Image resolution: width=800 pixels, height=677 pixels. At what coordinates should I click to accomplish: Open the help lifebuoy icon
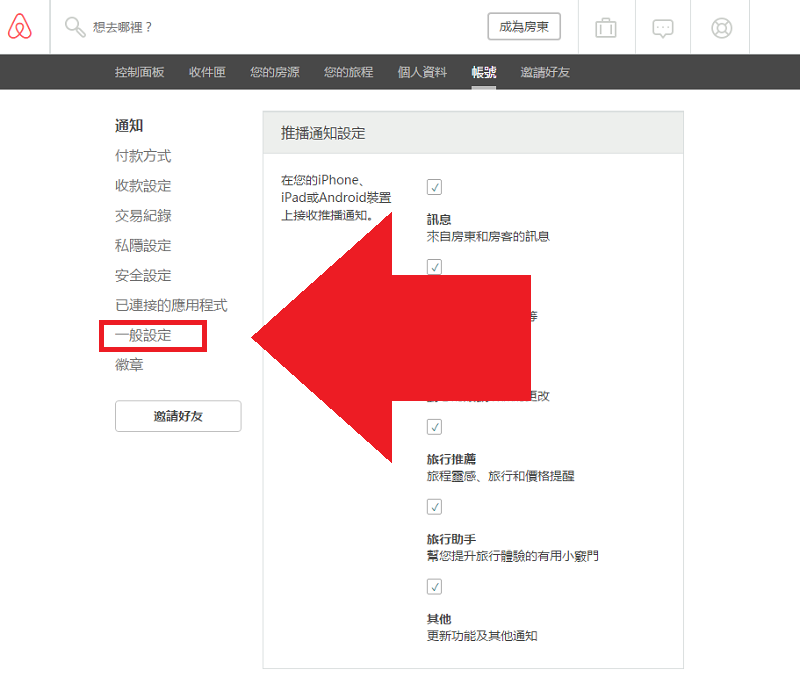tap(721, 28)
